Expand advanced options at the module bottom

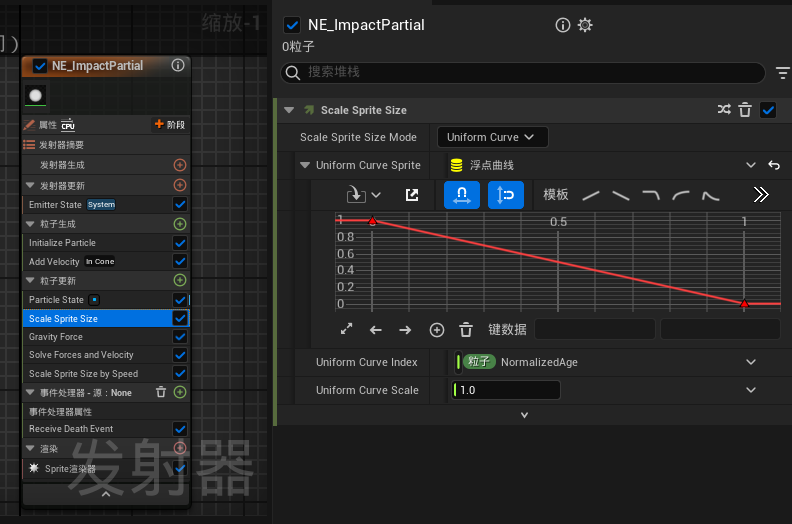coord(524,415)
